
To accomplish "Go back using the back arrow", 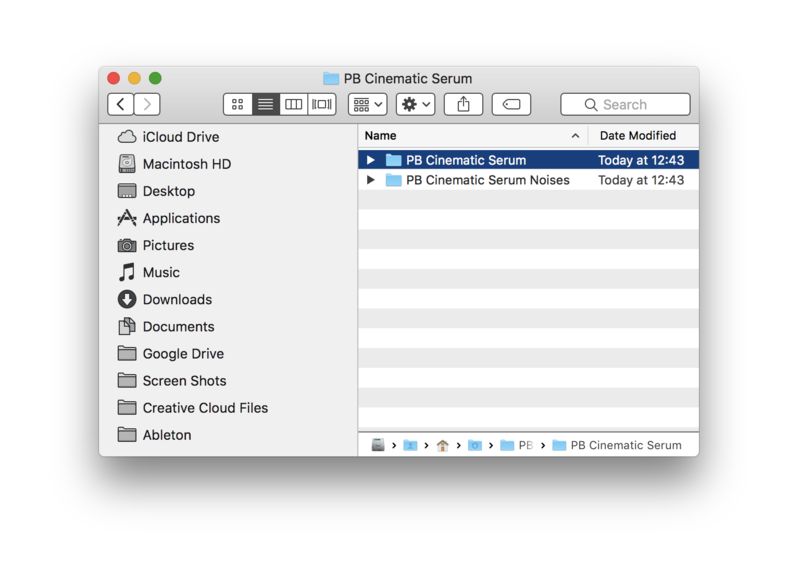I will pos(121,104).
